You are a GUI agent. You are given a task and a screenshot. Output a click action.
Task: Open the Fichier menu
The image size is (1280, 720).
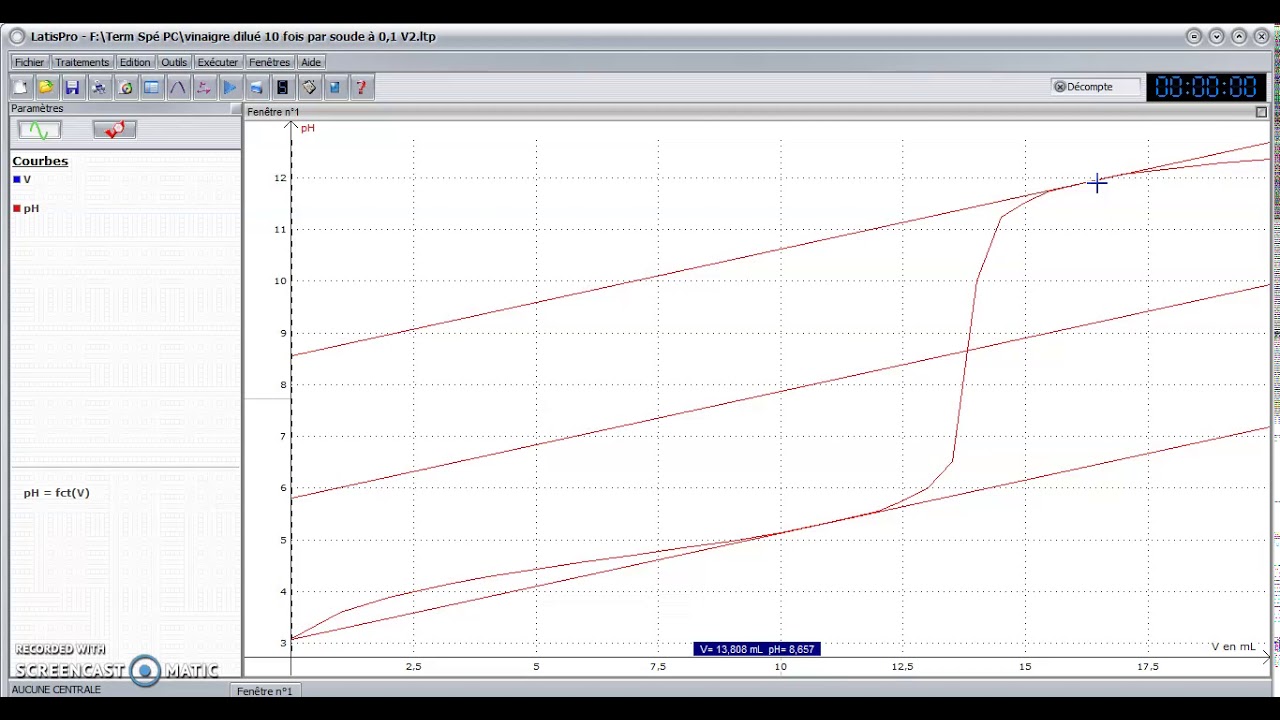(x=29, y=62)
